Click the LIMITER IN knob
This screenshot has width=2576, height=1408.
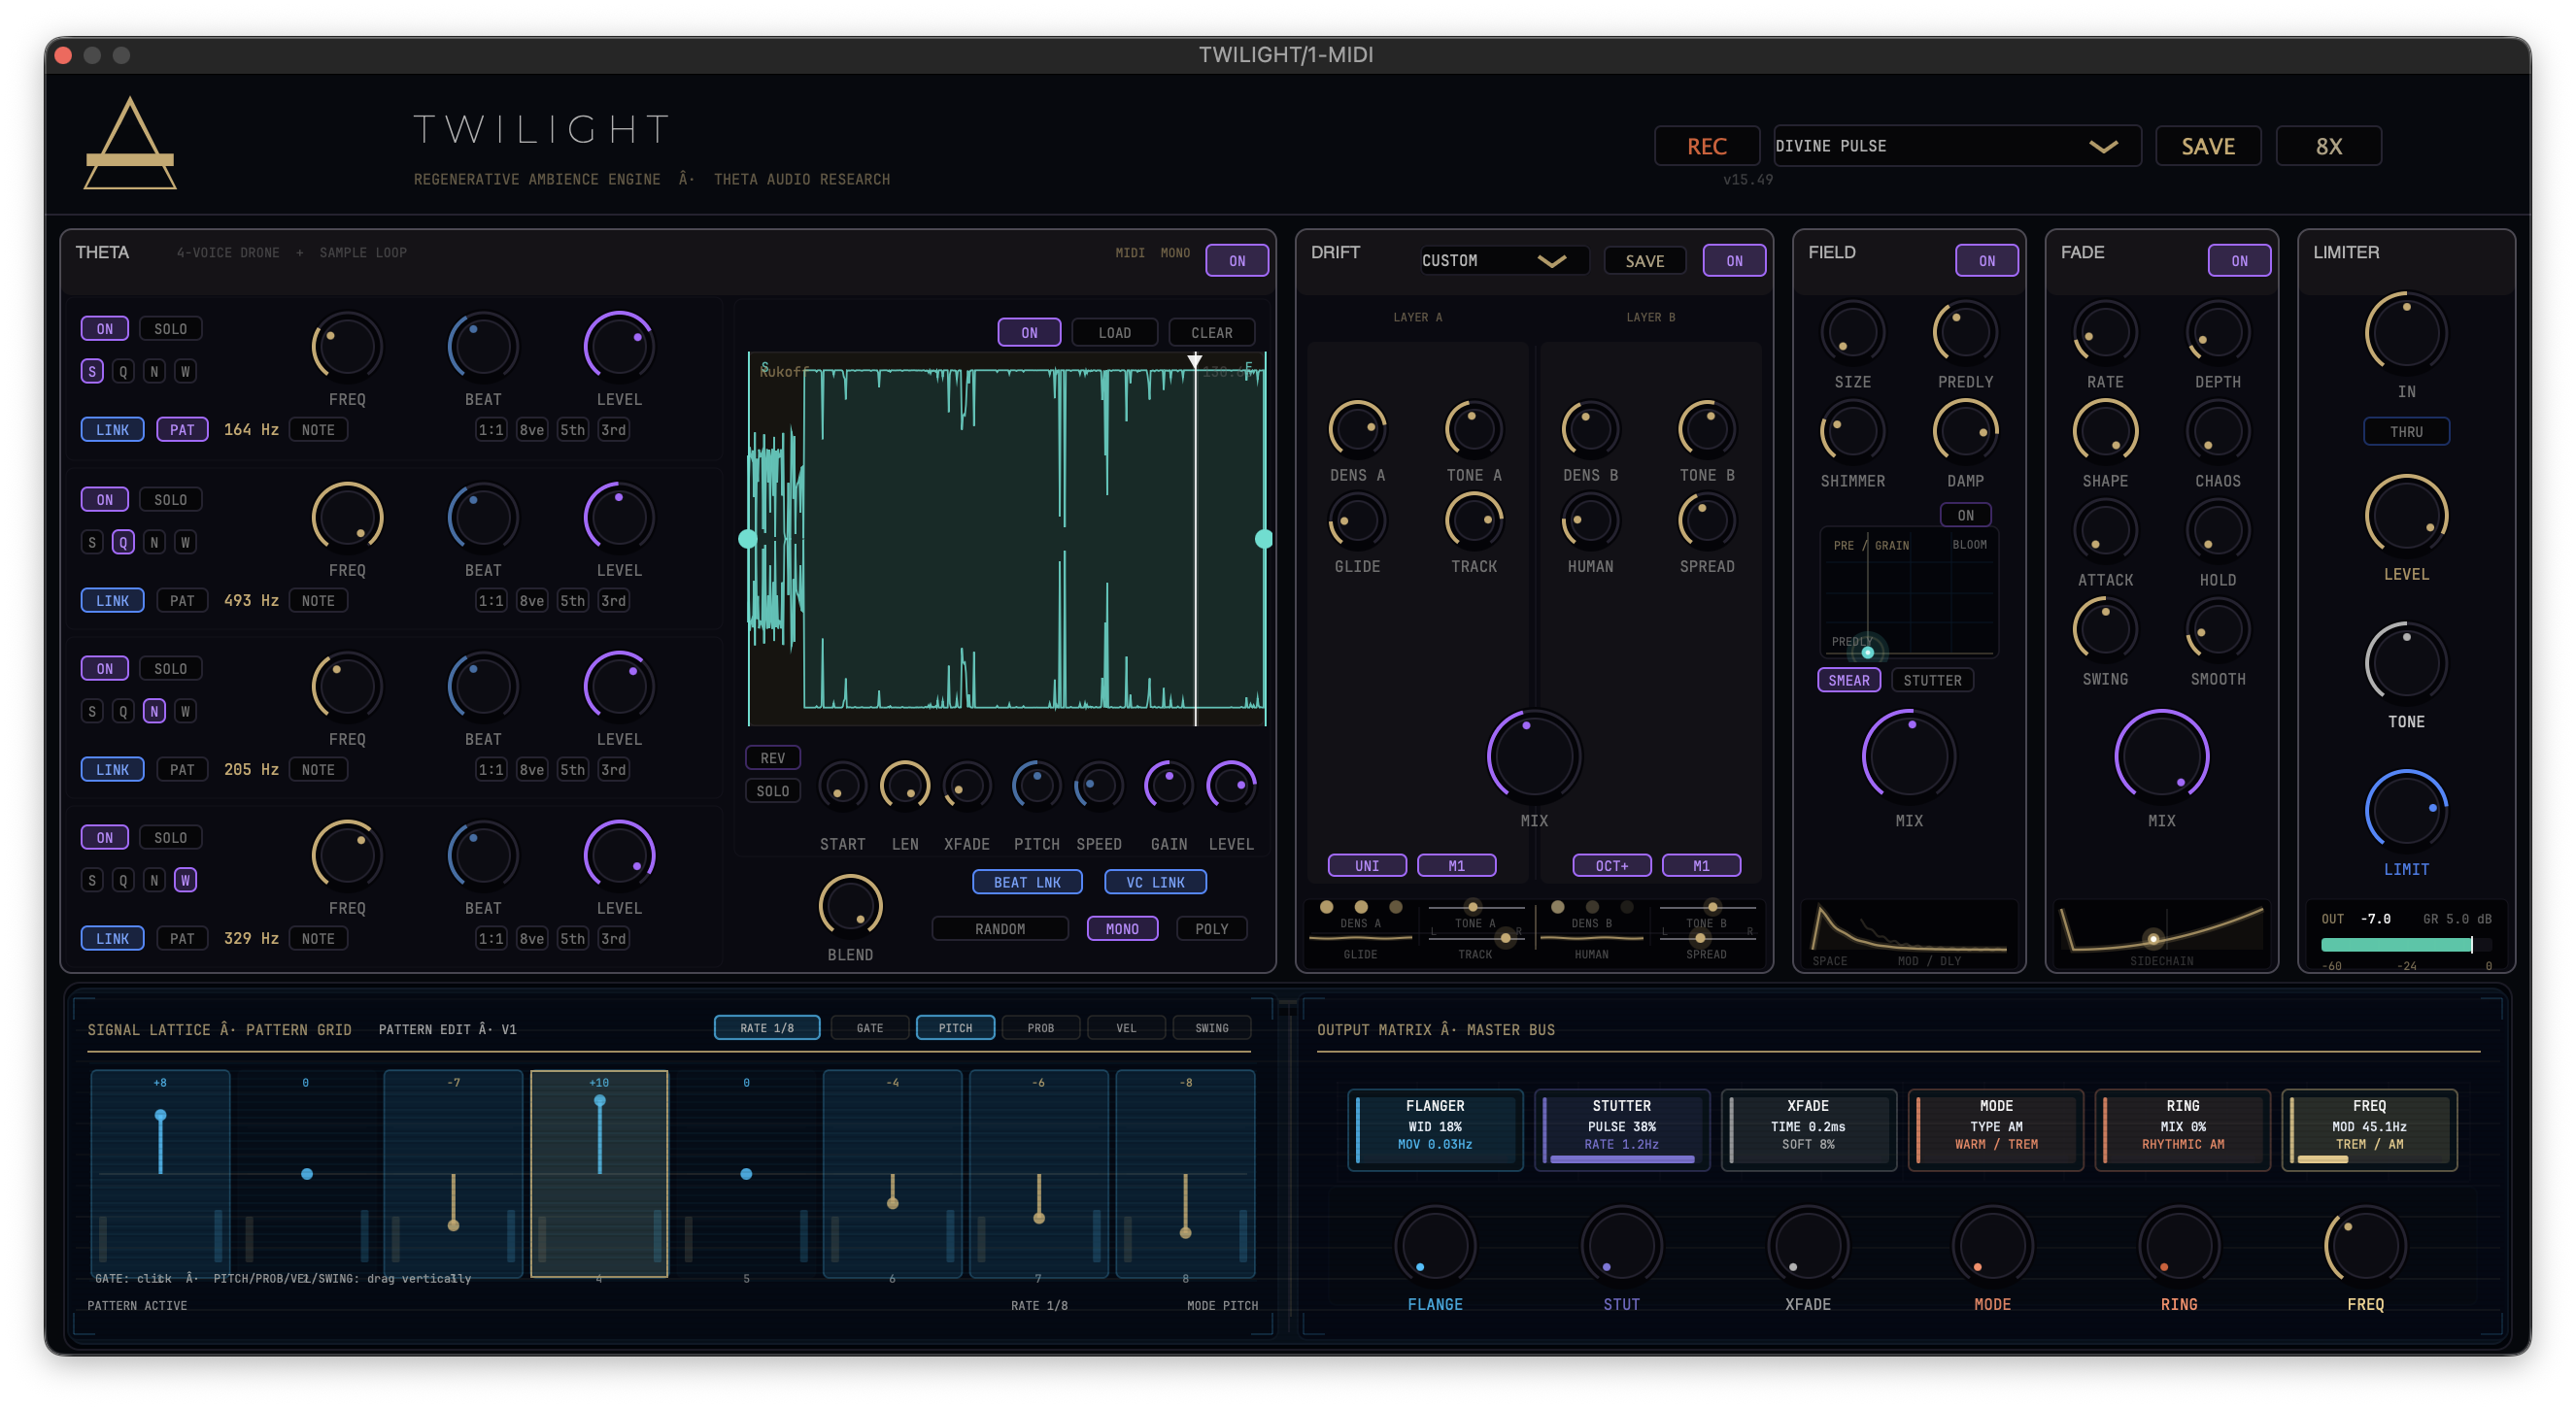[2405, 334]
